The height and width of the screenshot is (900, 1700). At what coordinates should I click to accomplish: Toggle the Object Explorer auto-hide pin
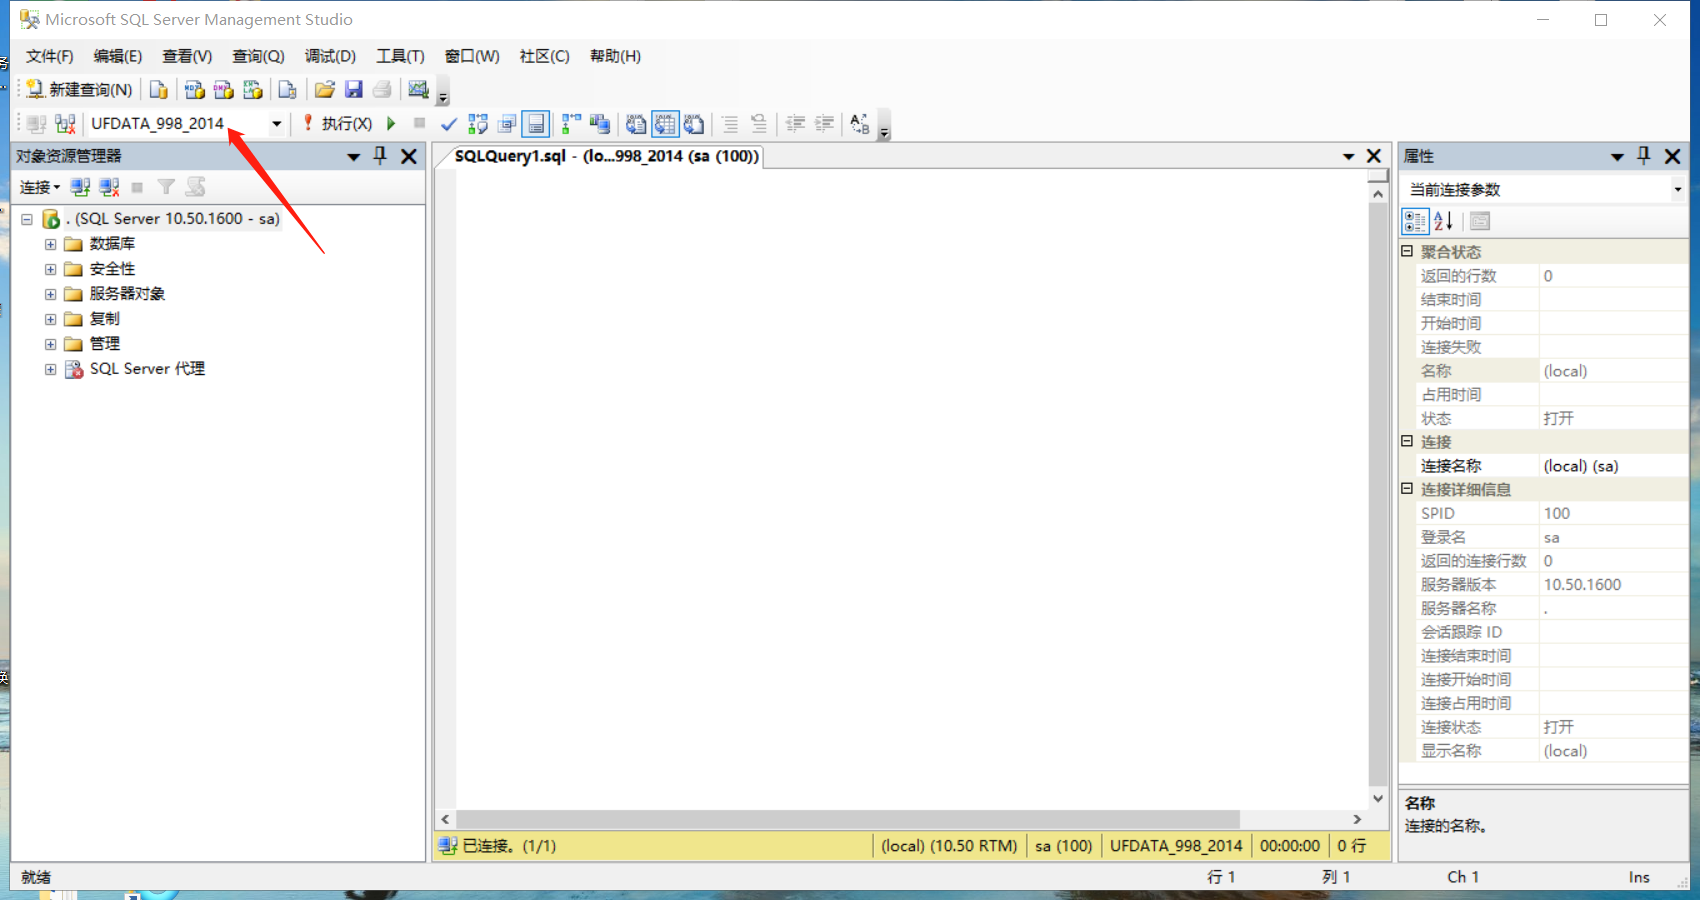pyautogui.click(x=380, y=156)
